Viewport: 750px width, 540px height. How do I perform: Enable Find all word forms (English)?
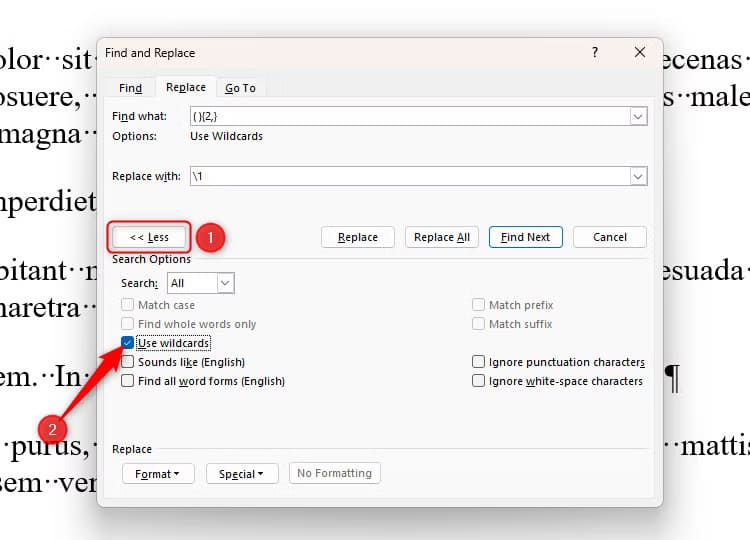tap(127, 381)
